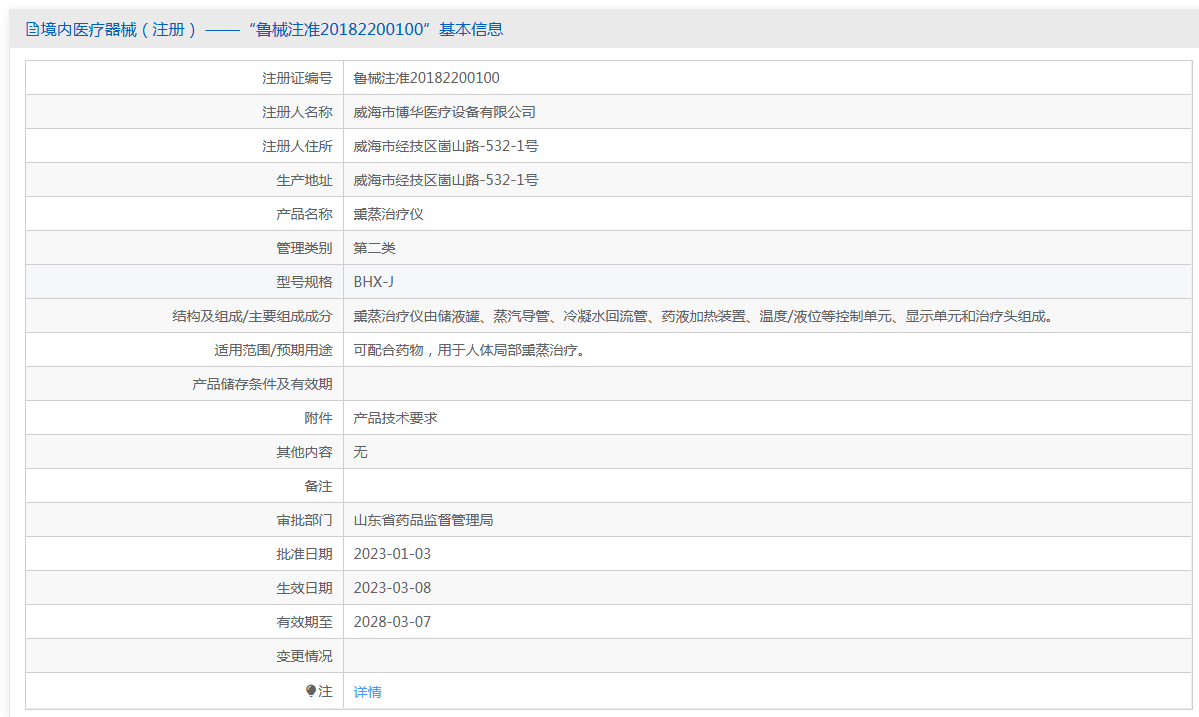Click the 备注 label

(318, 486)
